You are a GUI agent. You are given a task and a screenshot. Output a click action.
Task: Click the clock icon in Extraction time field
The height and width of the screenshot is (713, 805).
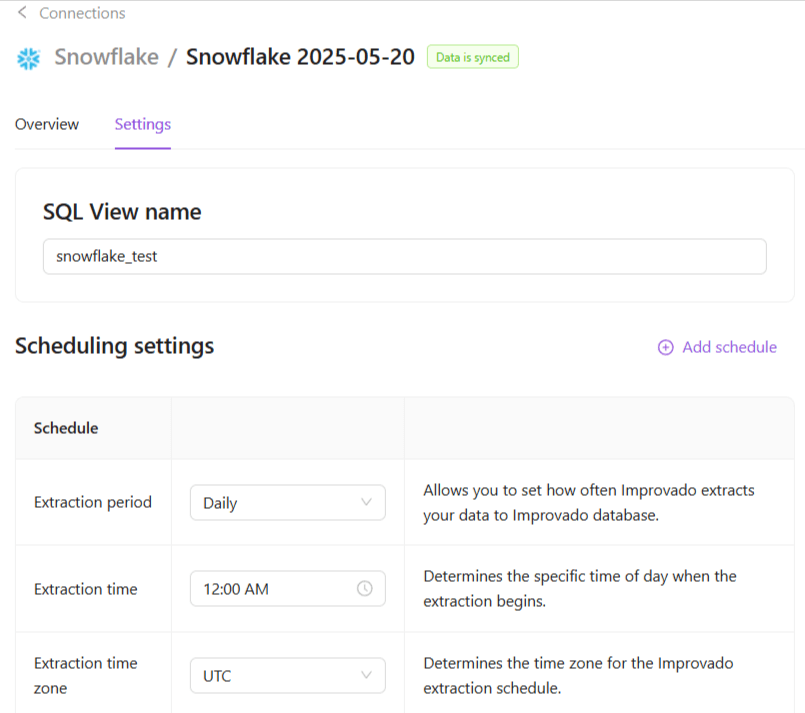(365, 589)
